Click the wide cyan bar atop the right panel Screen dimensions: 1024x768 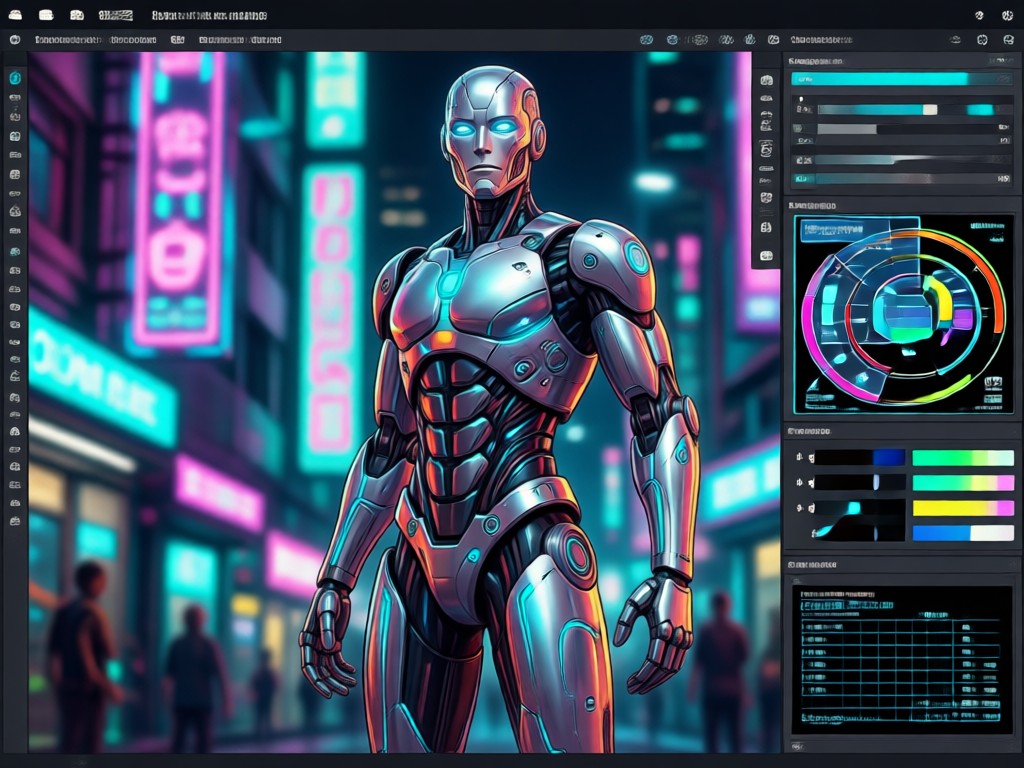pos(901,79)
